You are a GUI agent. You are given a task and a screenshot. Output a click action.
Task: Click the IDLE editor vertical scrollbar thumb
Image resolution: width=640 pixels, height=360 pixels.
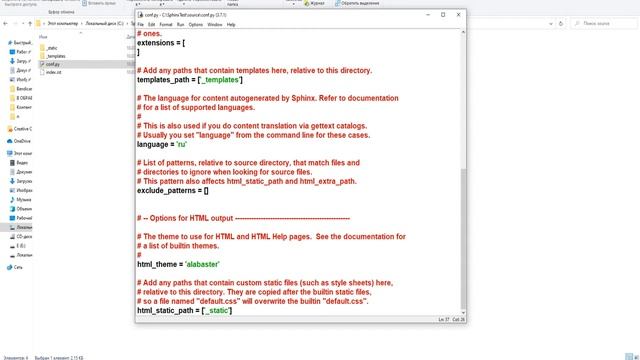(463, 238)
